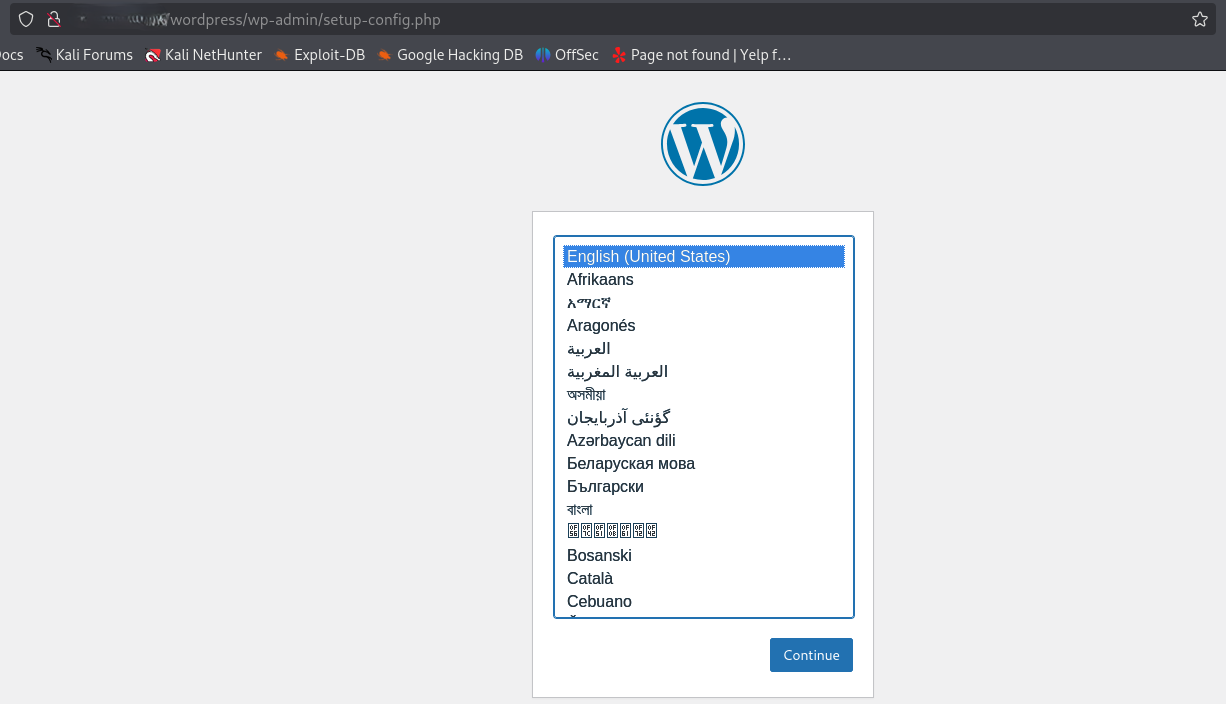Click the insecure connection padlock icon
The height and width of the screenshot is (704, 1226).
[54, 19]
